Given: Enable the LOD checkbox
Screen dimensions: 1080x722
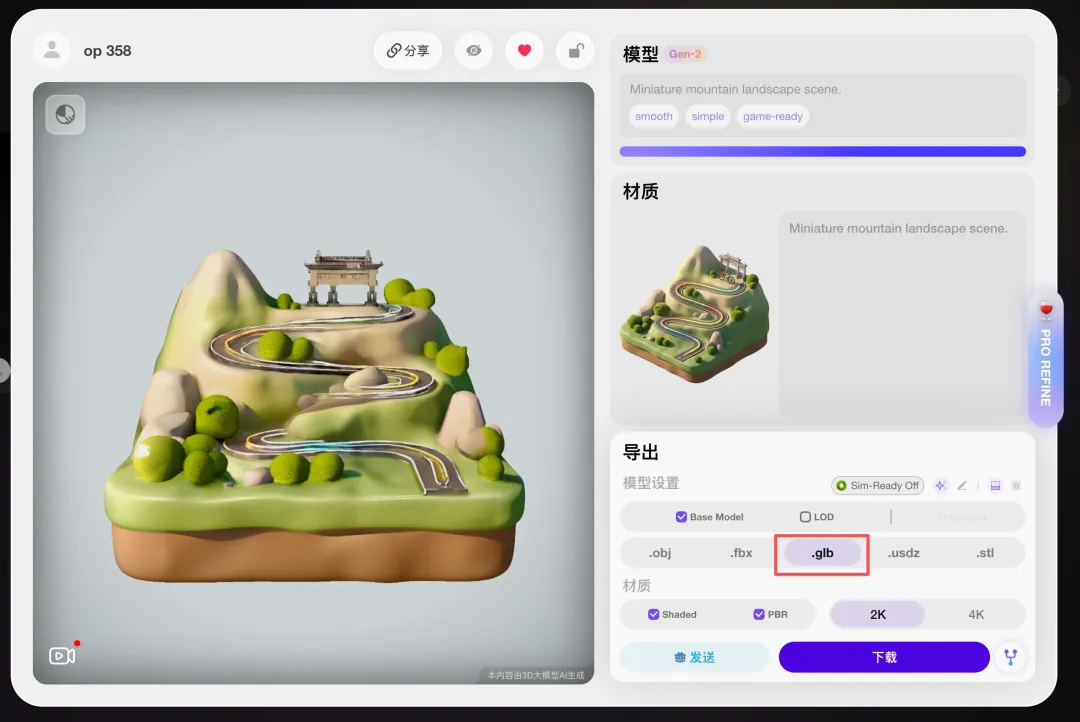Looking at the screenshot, I should coord(805,517).
